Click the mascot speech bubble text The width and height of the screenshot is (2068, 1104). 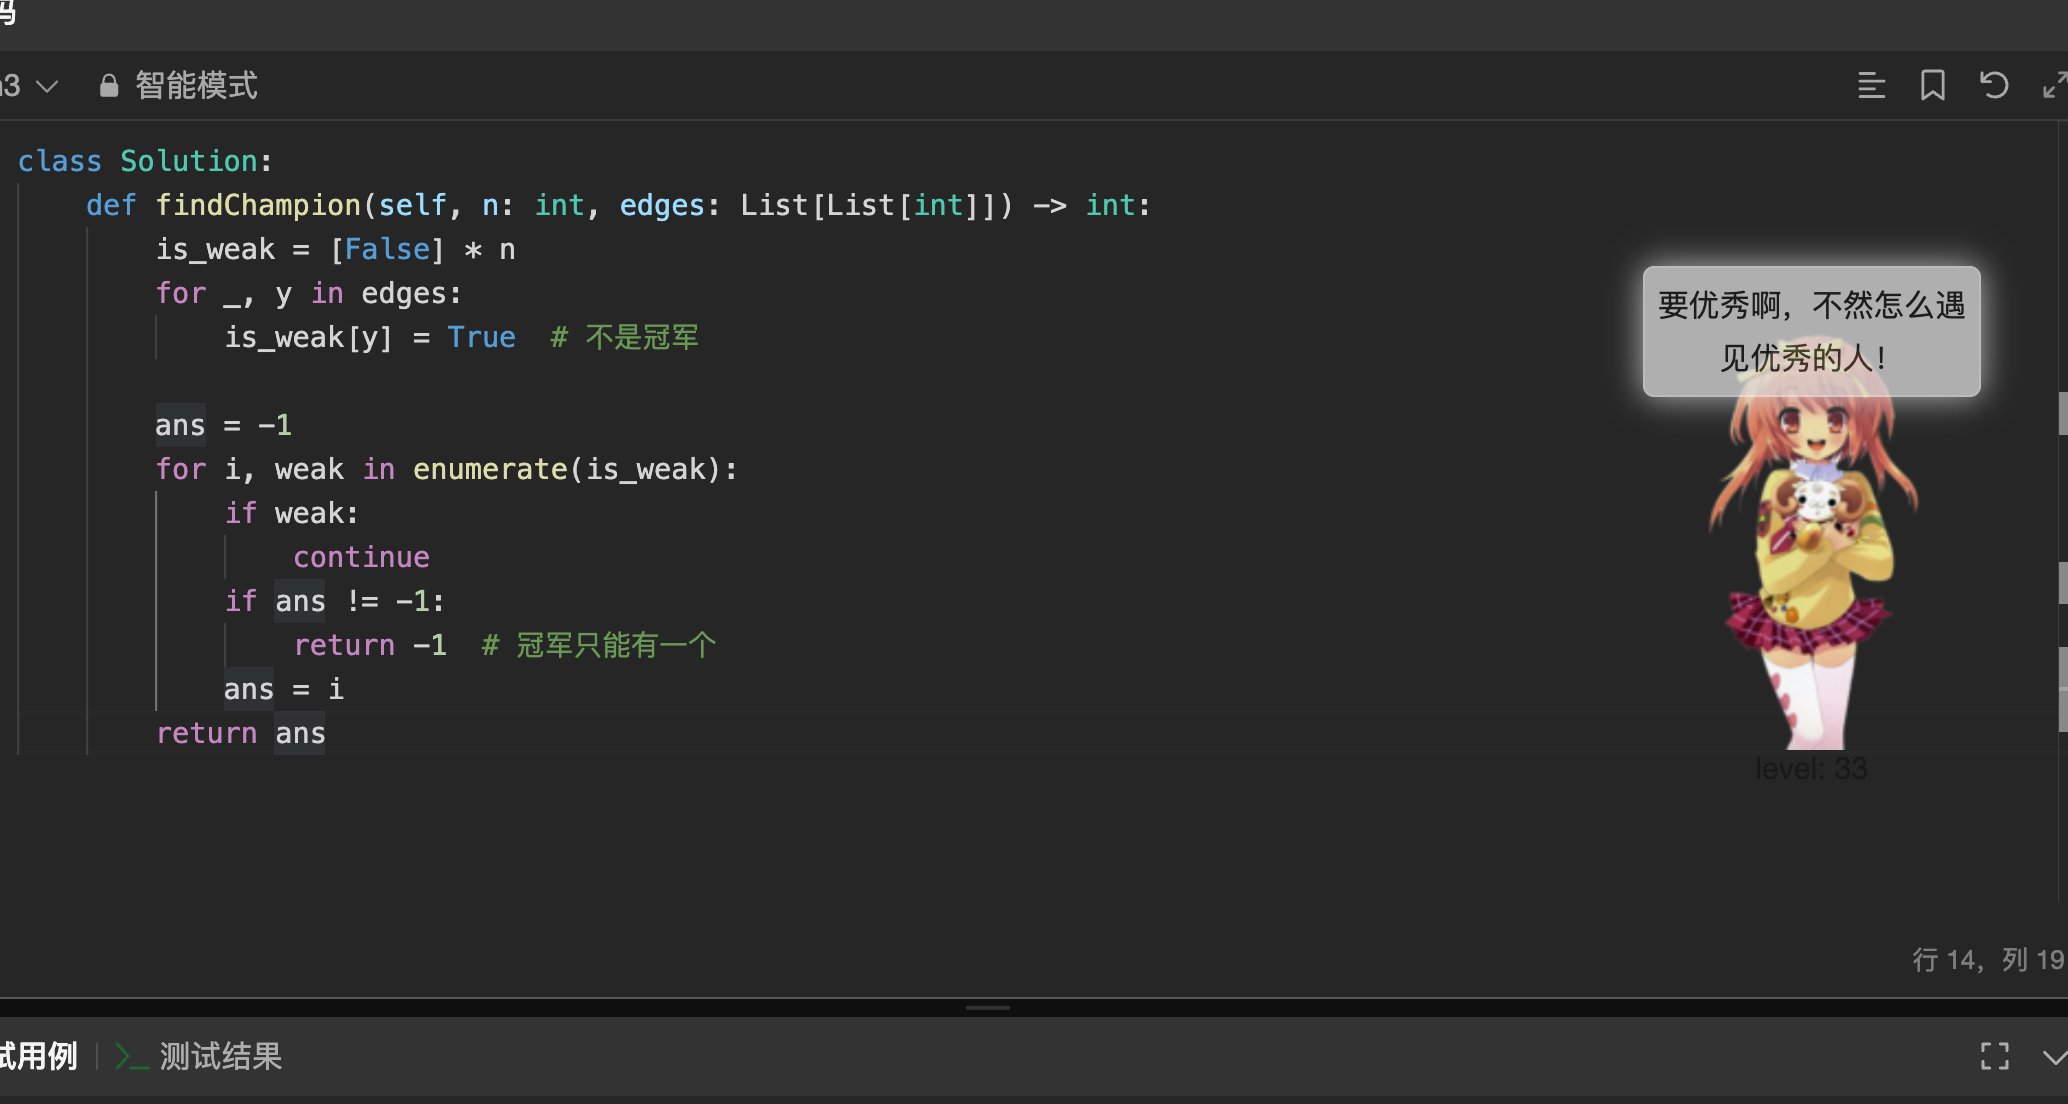tap(1811, 331)
